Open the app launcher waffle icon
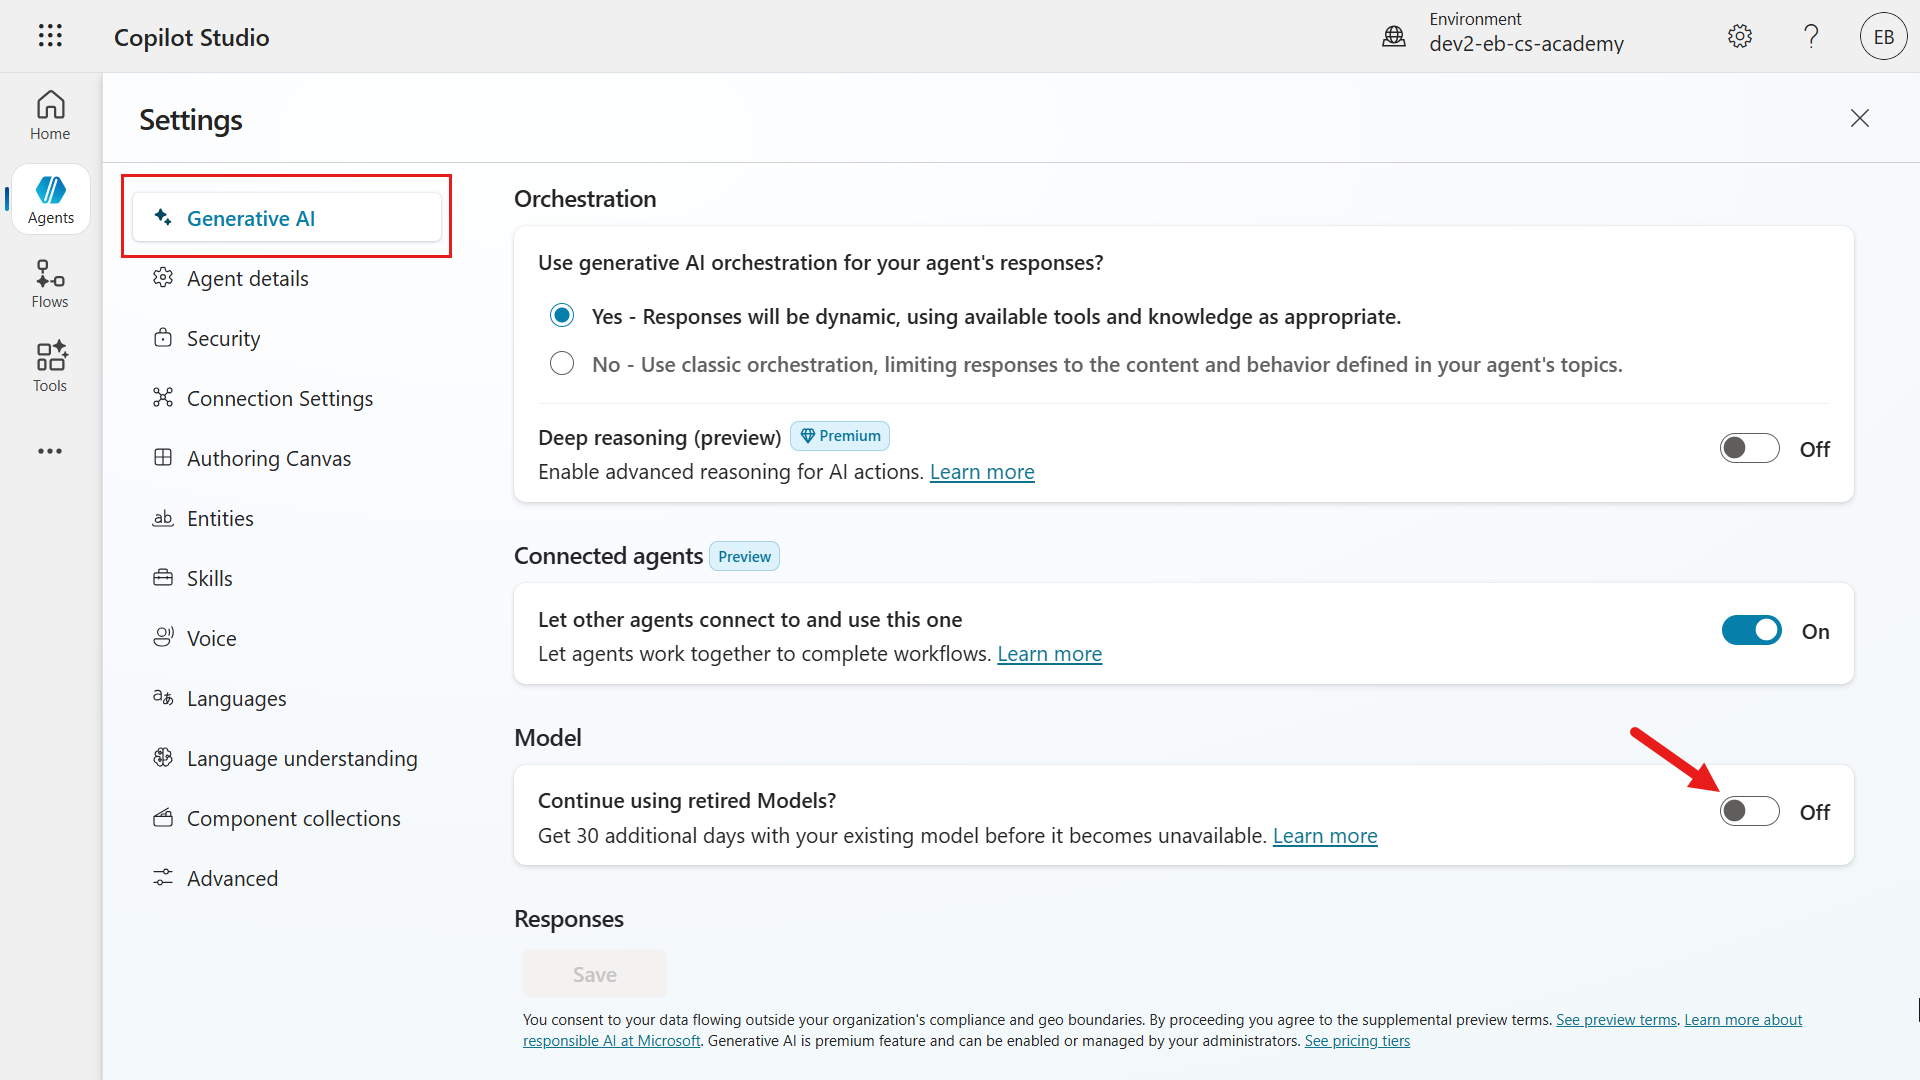 tap(50, 36)
